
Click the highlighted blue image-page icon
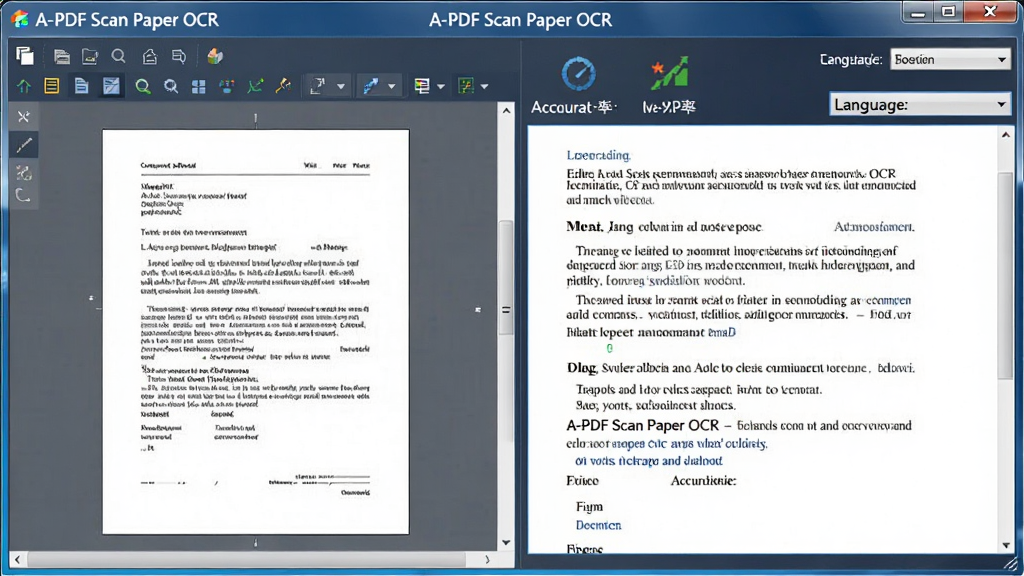pos(112,86)
